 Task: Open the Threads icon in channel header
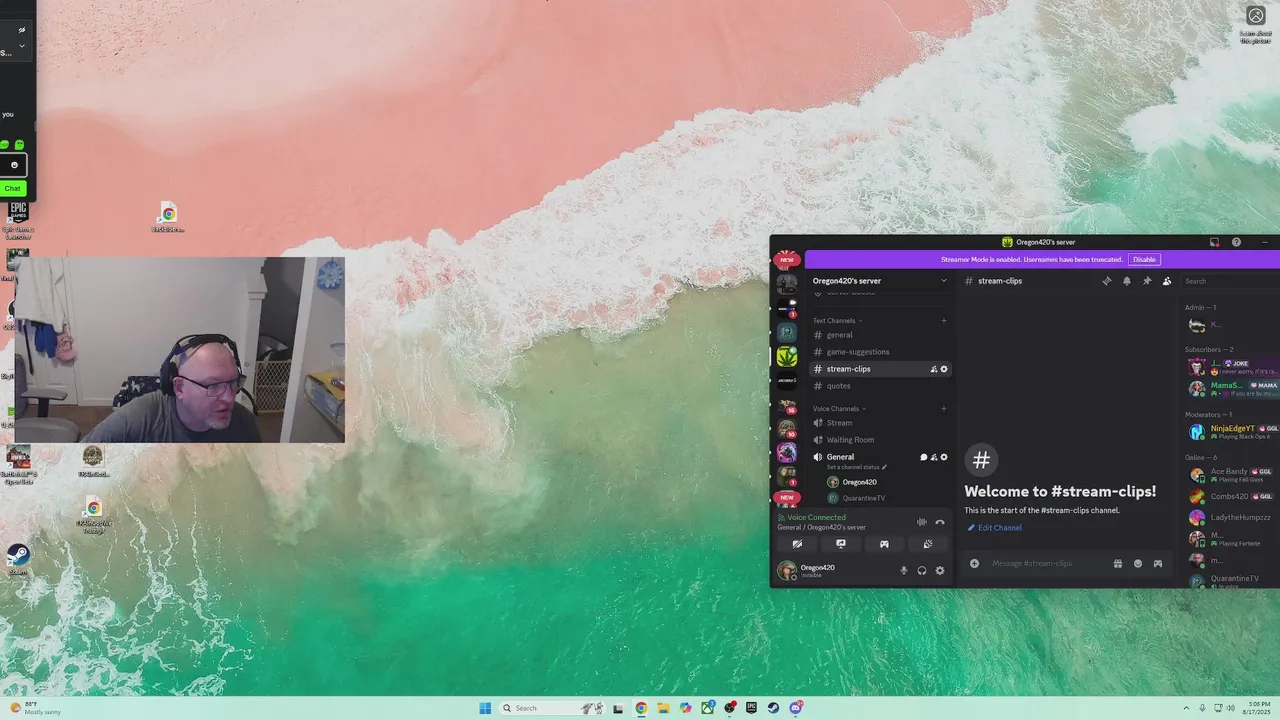[x=1107, y=281]
